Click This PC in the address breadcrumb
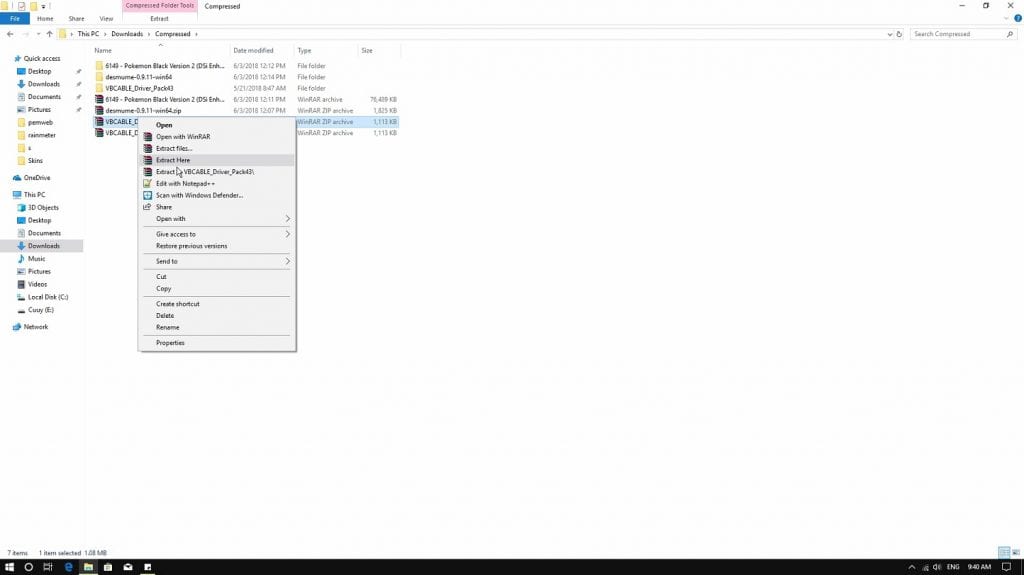This screenshot has width=1024, height=575. point(88,34)
